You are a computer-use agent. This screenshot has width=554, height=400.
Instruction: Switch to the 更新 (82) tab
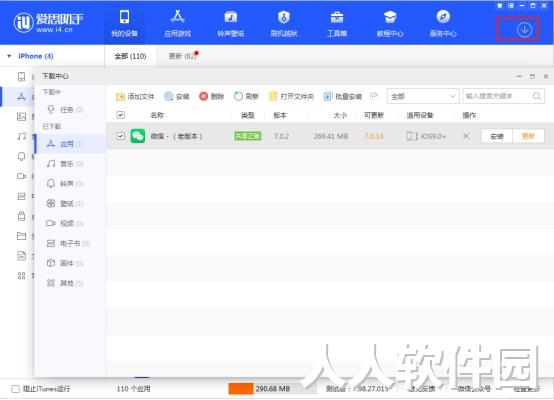pos(182,56)
